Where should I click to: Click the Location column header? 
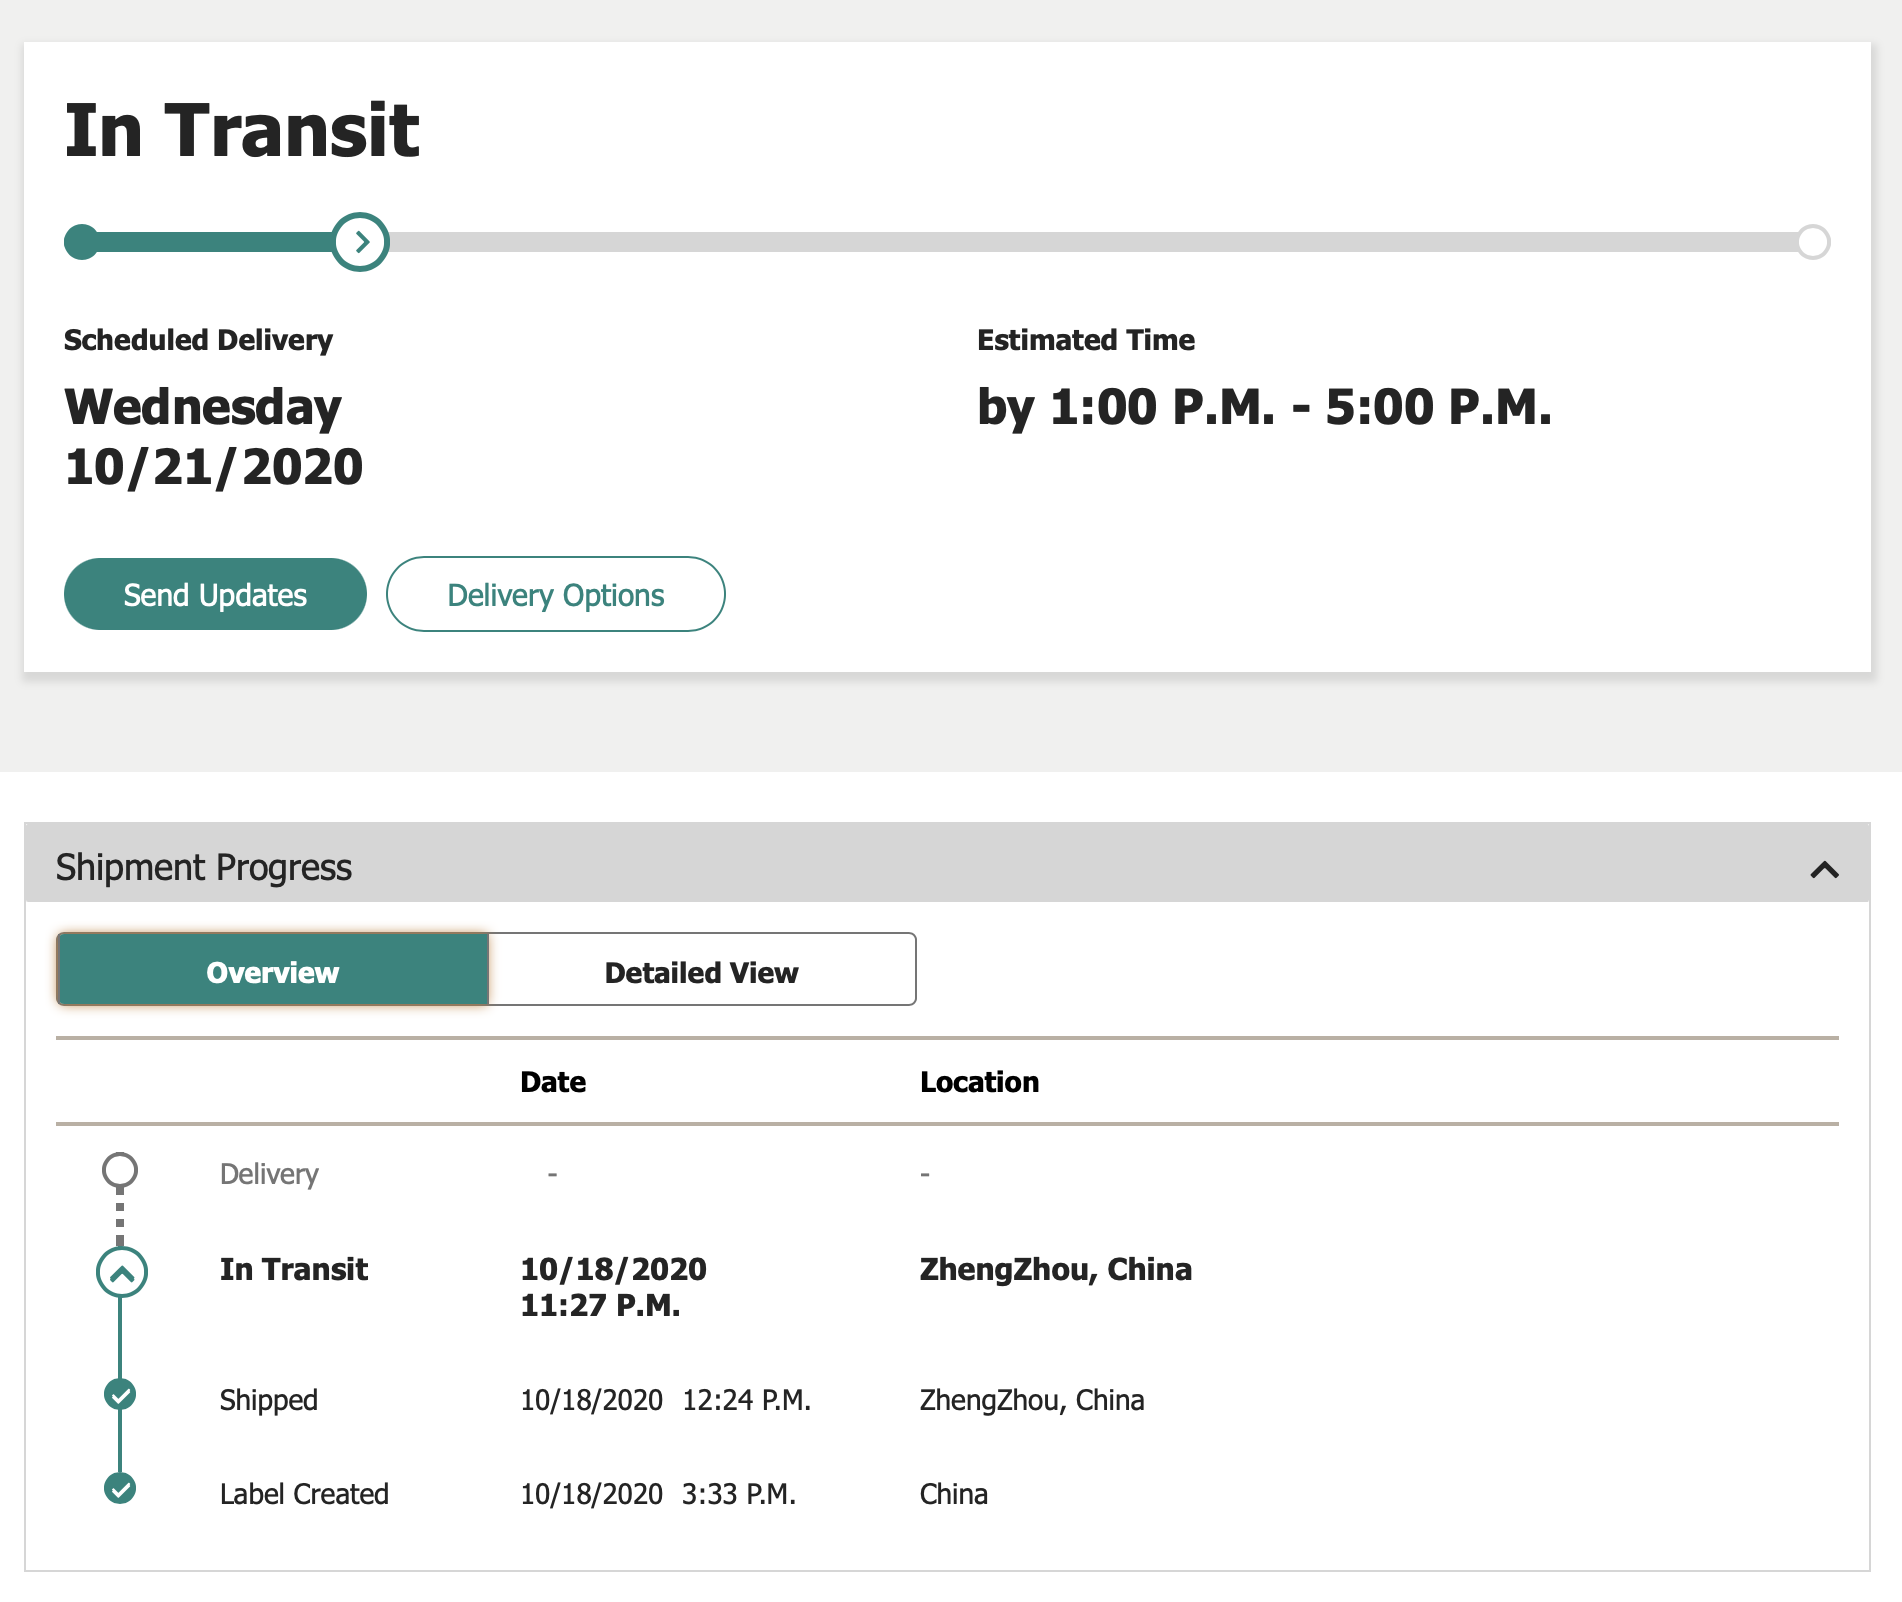(980, 1082)
